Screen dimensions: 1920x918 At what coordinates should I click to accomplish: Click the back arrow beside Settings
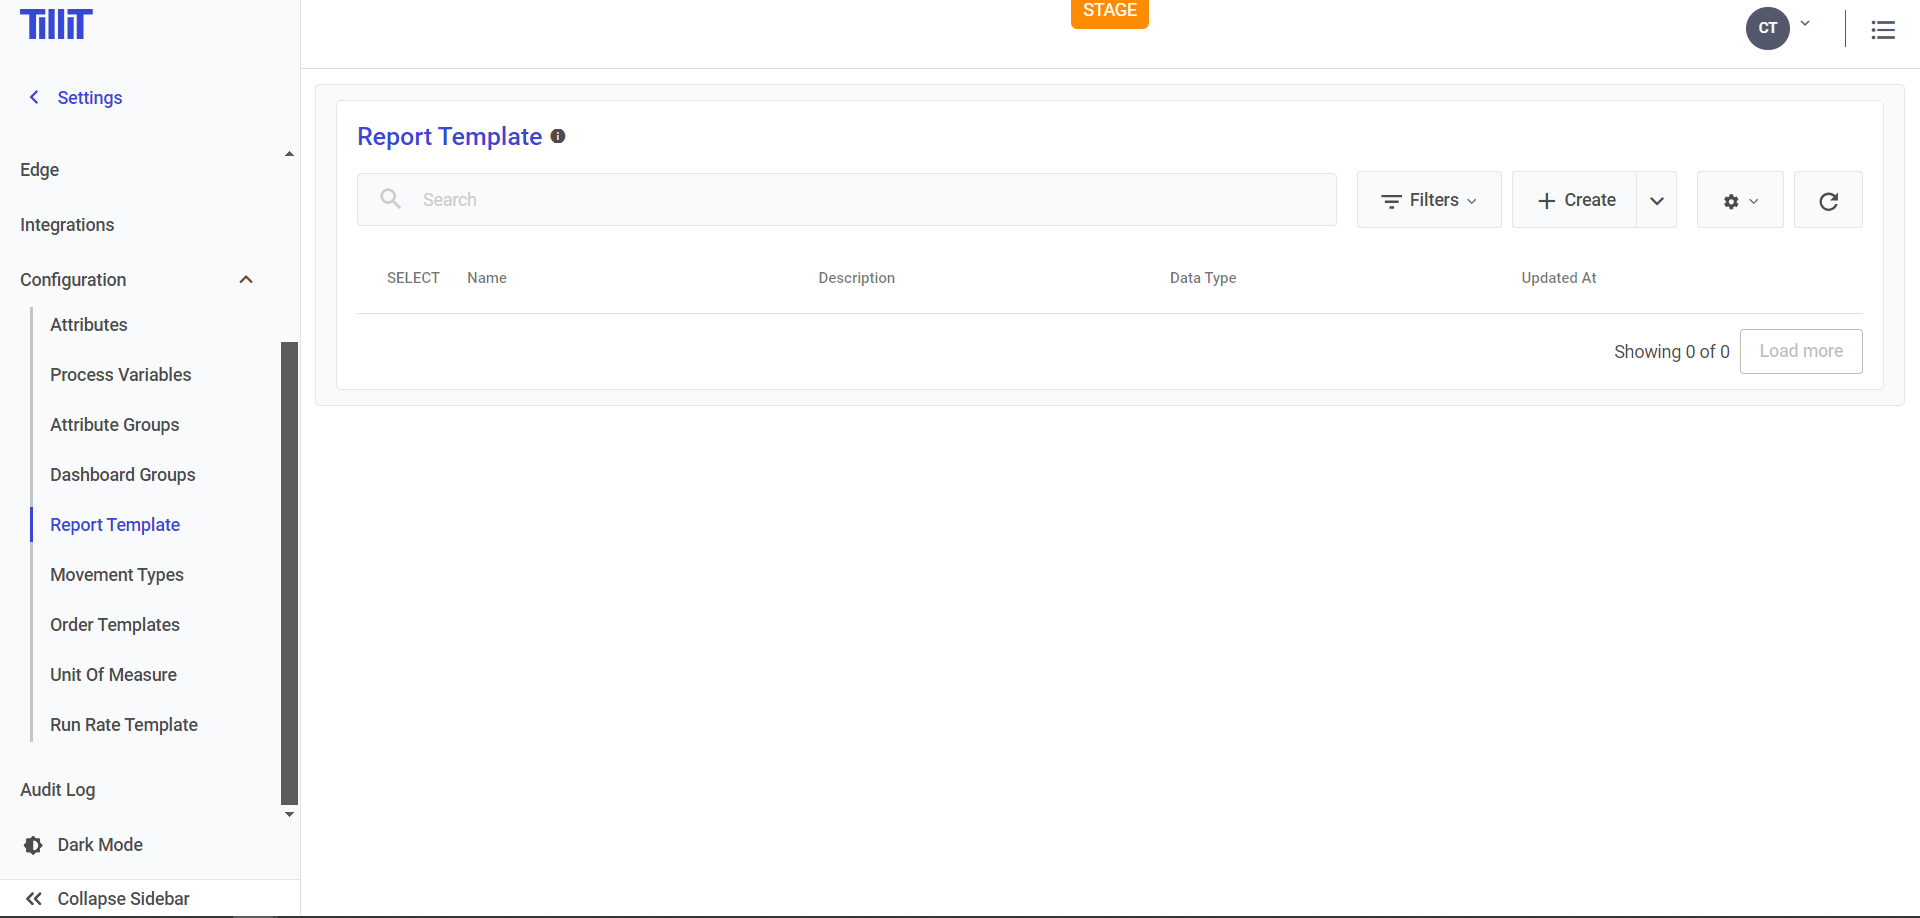pos(34,97)
